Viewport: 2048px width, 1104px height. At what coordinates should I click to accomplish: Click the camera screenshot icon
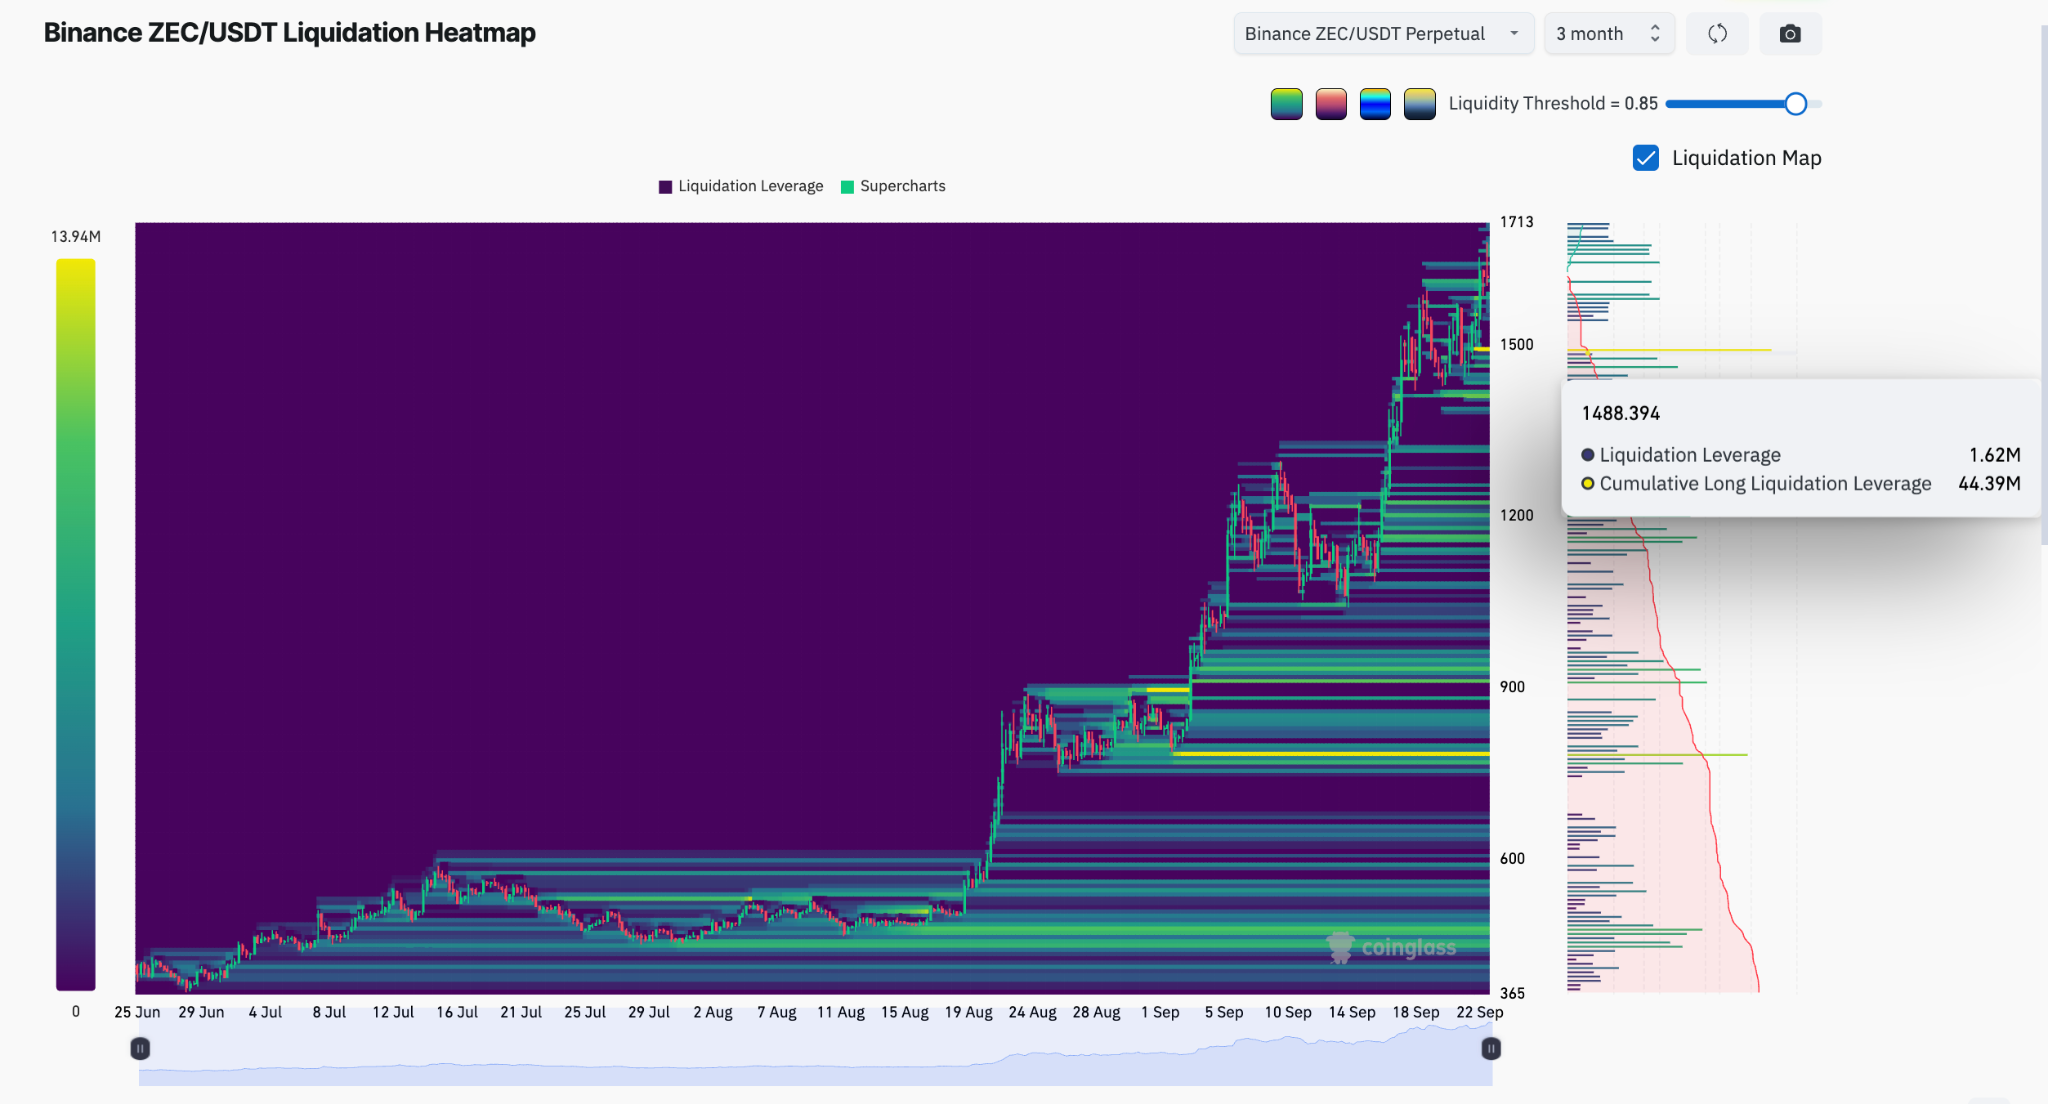pyautogui.click(x=1790, y=34)
